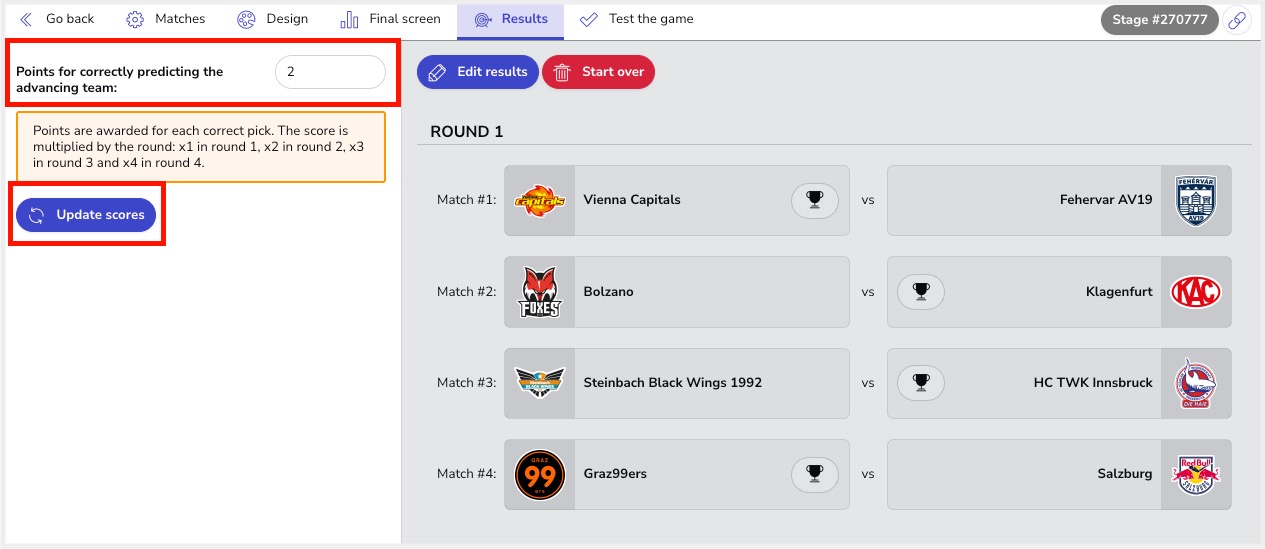Viewport: 1265px width, 549px height.
Task: Click the red Start over button
Action: click(x=598, y=72)
